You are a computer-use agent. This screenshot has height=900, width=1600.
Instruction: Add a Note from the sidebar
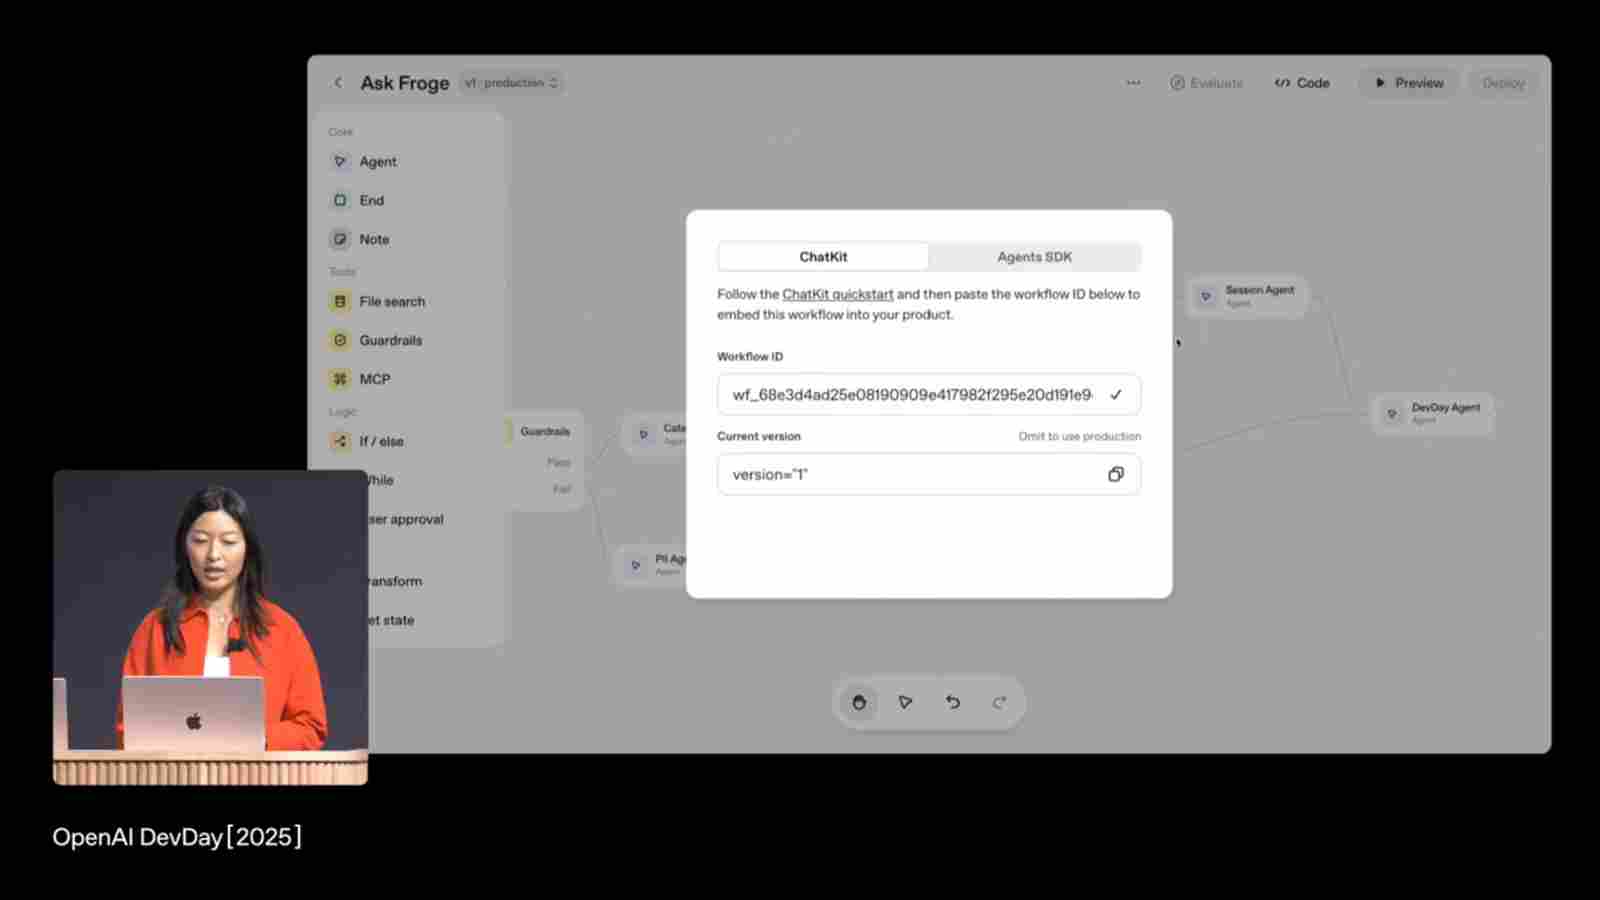coord(373,239)
